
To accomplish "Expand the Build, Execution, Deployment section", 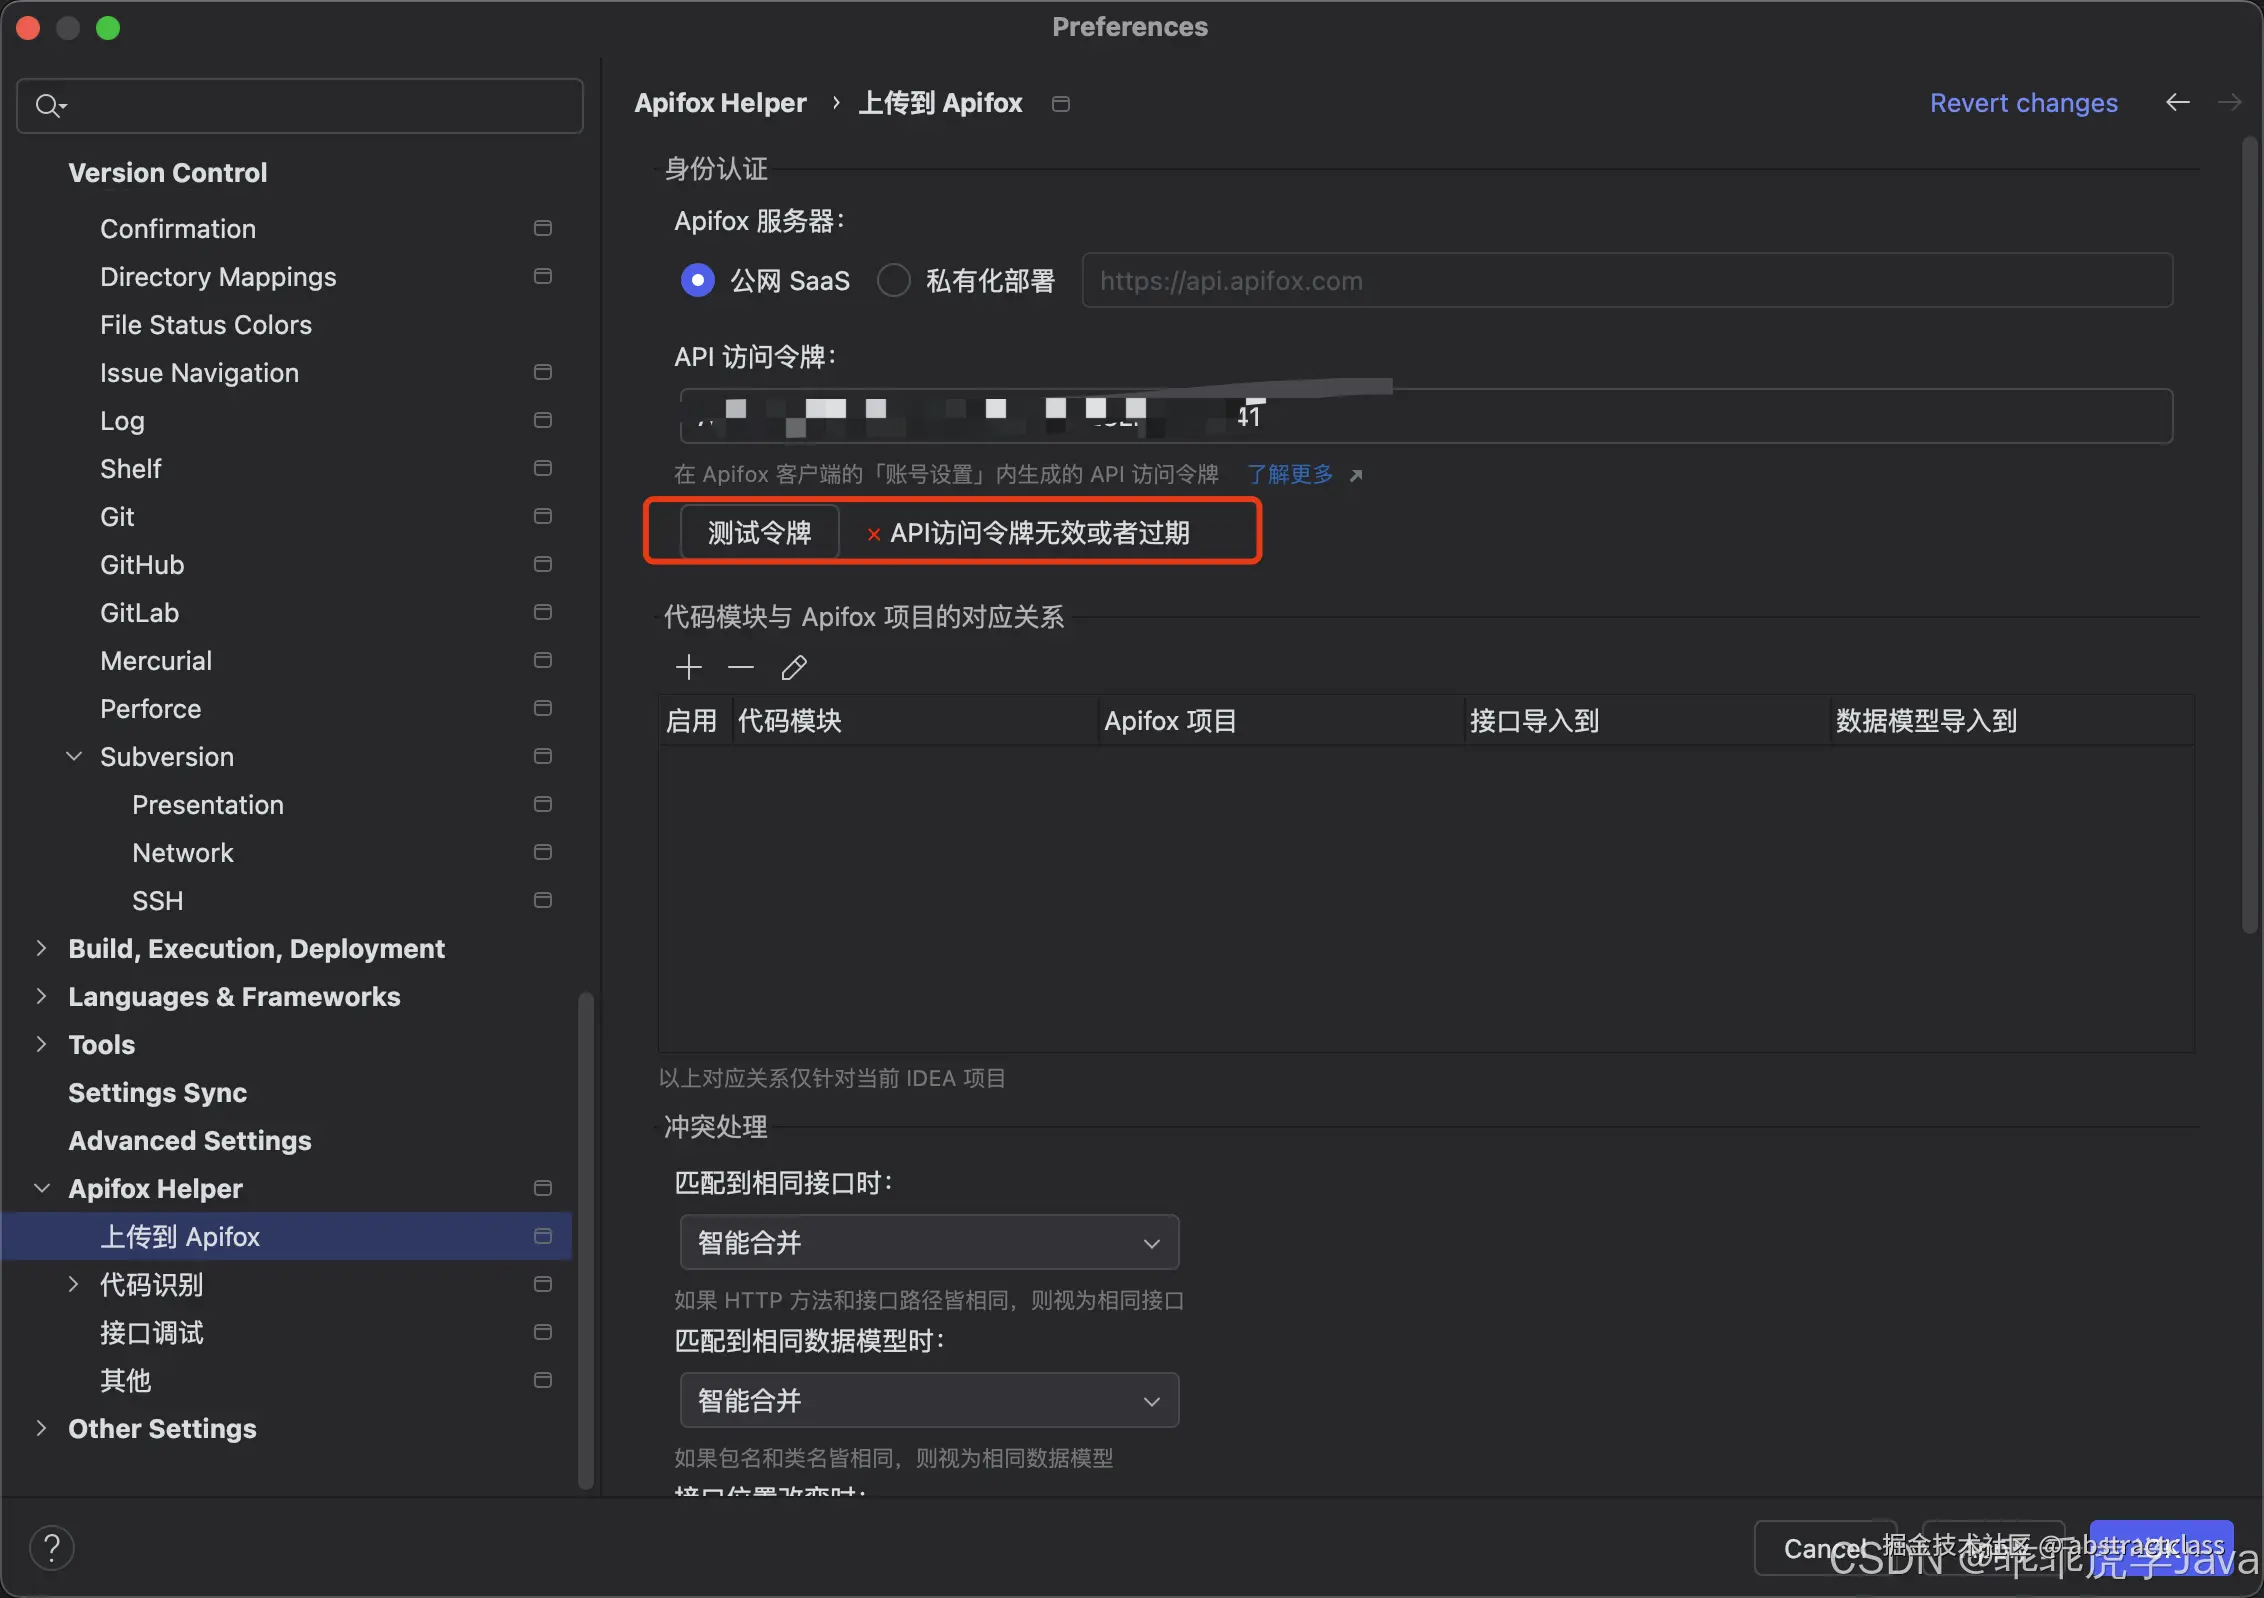I will tap(41, 948).
